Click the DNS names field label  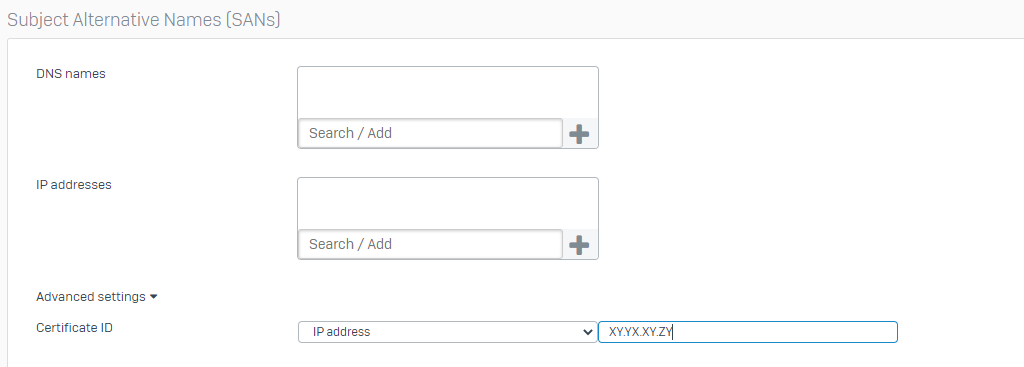(x=71, y=74)
